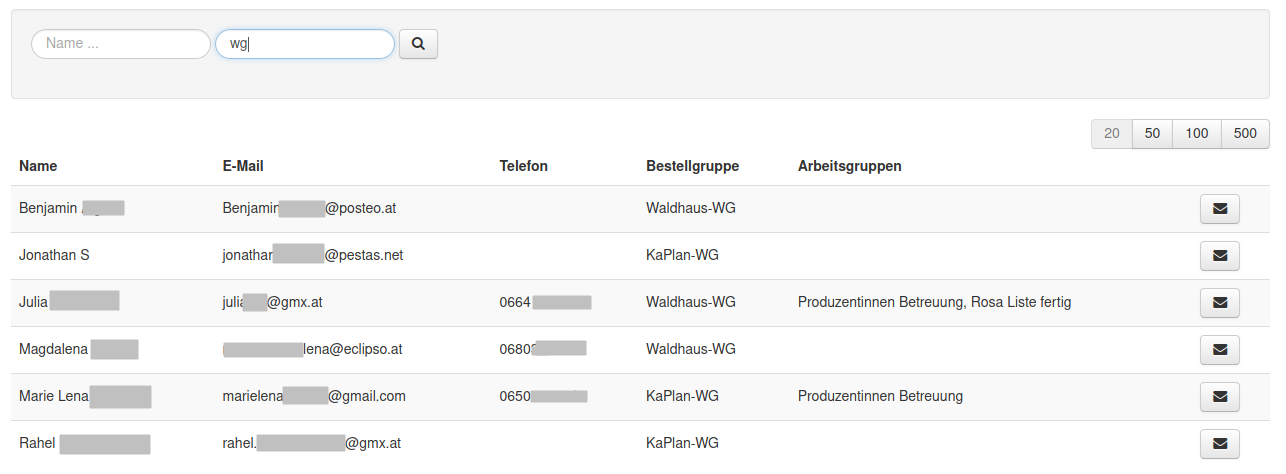
Task: Click the search magnifier button
Action: coord(418,44)
